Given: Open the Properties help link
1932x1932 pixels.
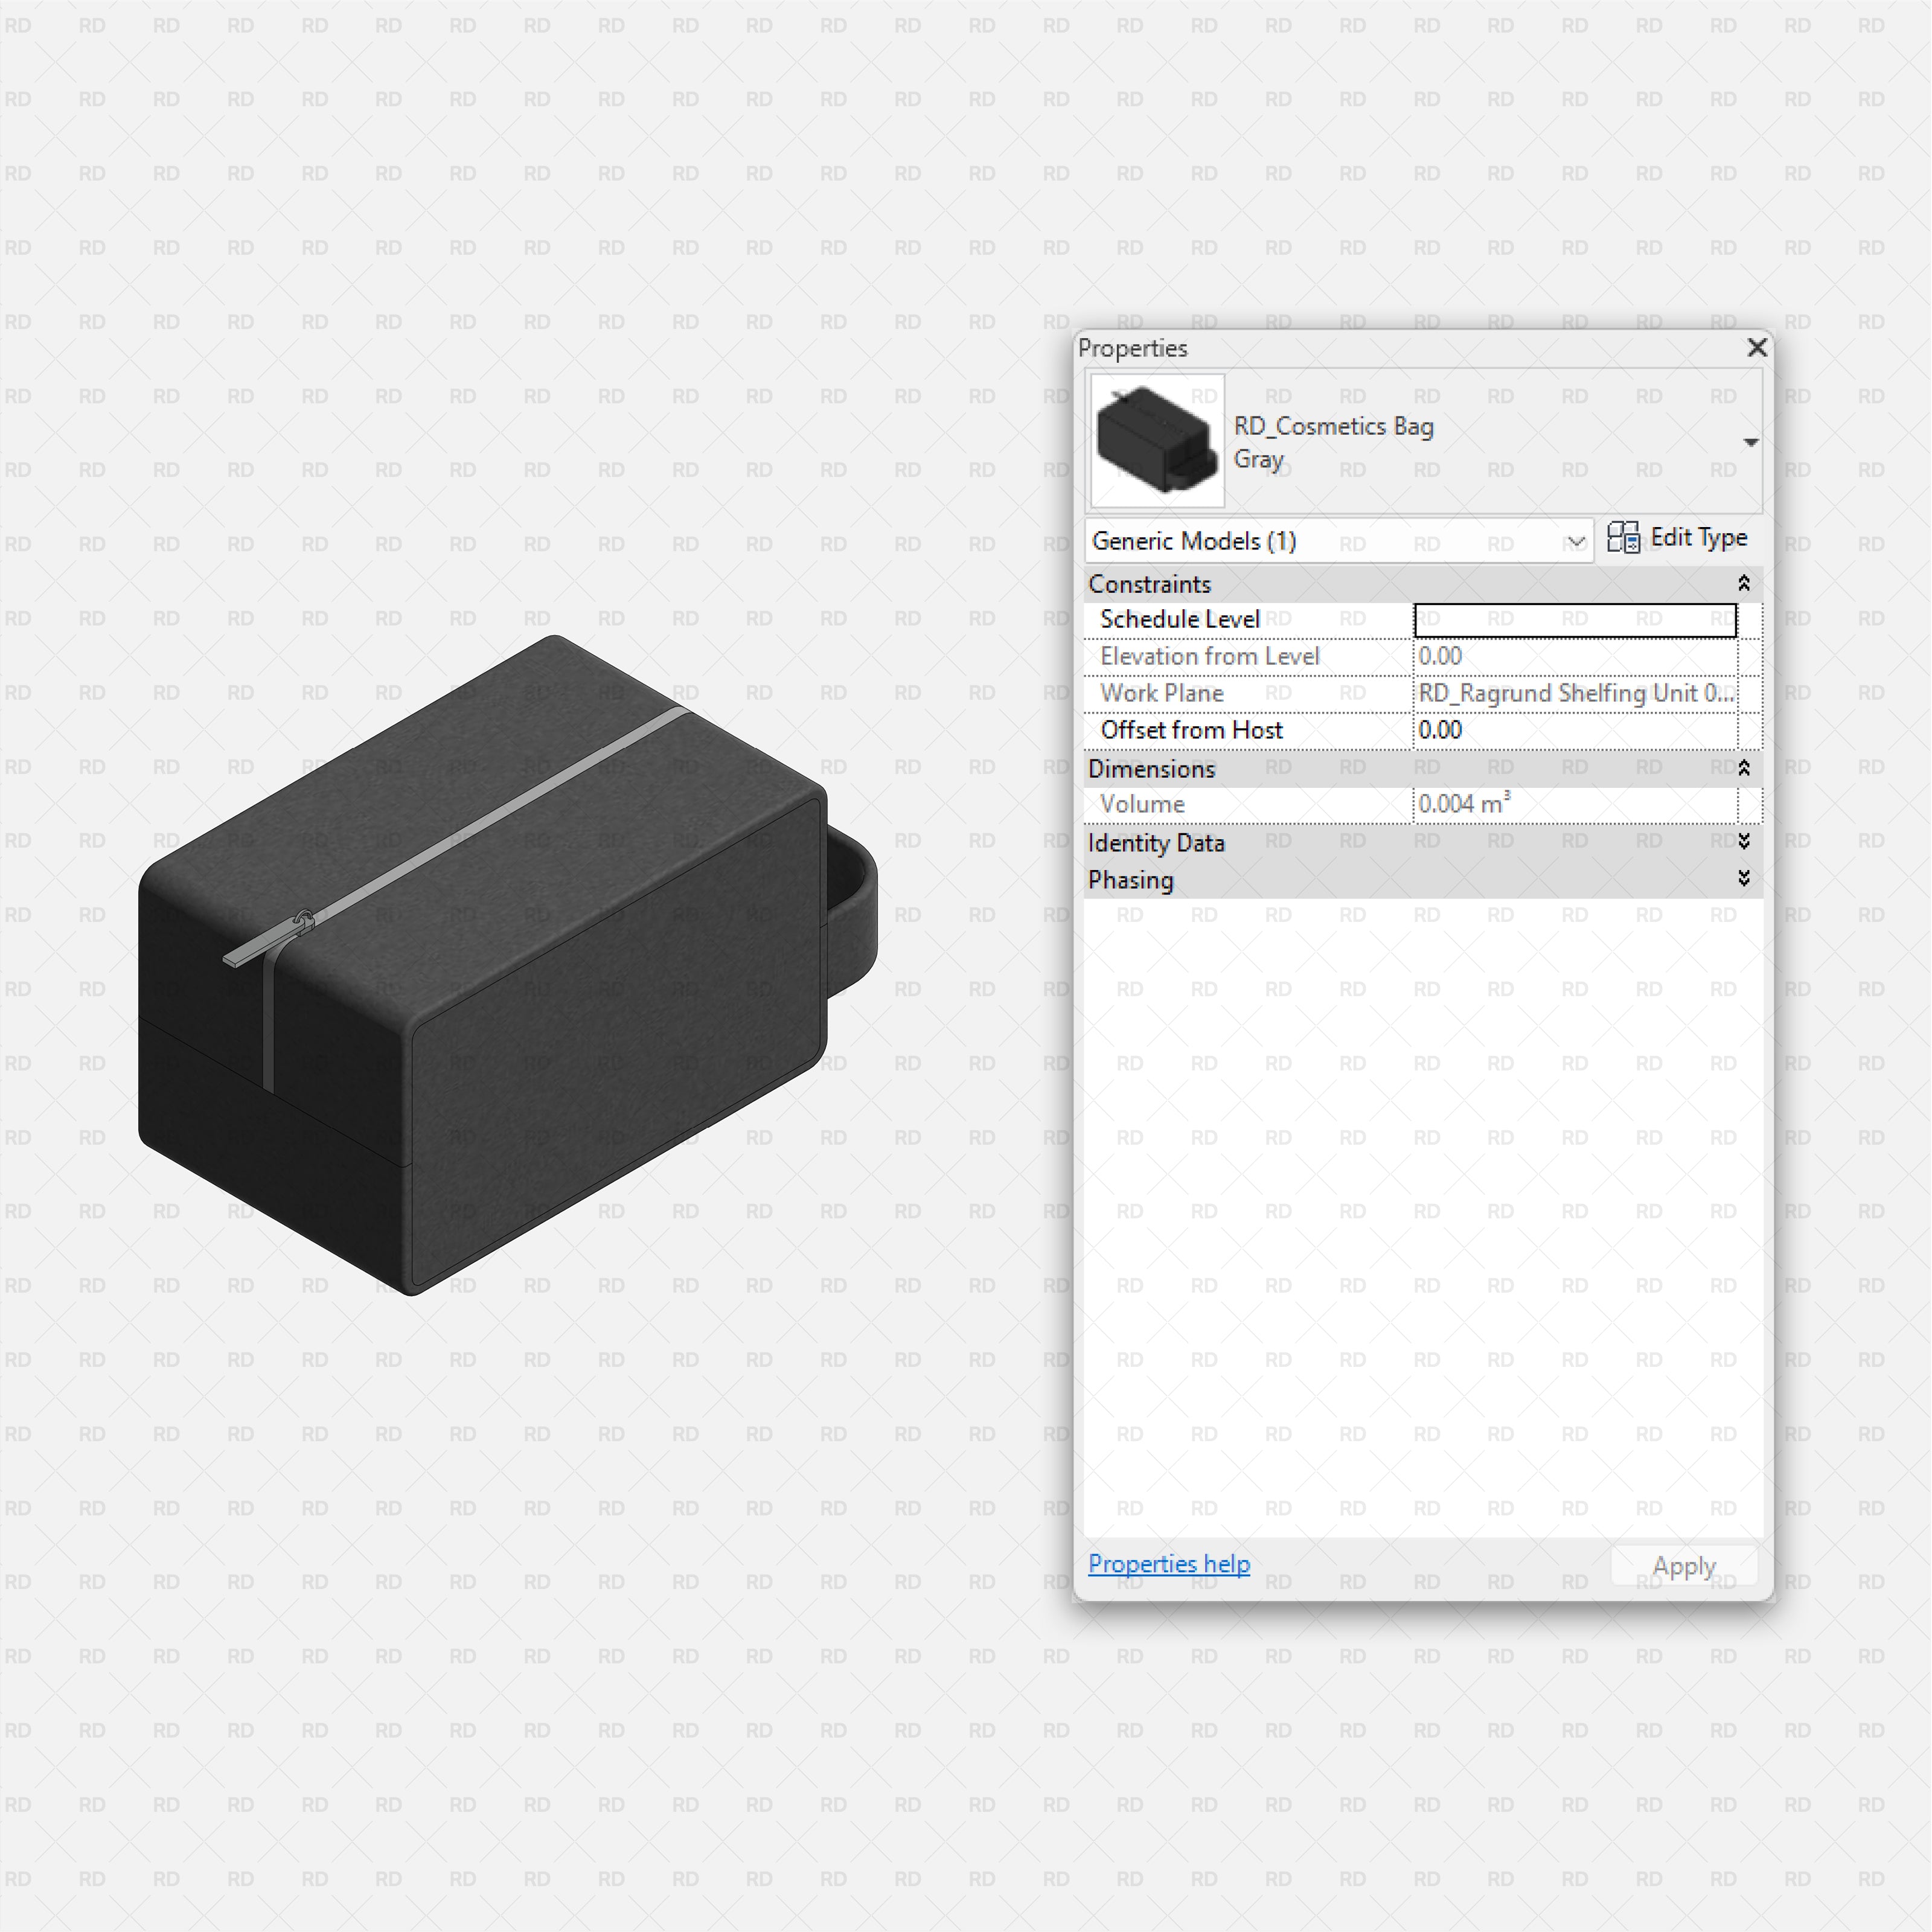Looking at the screenshot, I should click(x=1168, y=1564).
